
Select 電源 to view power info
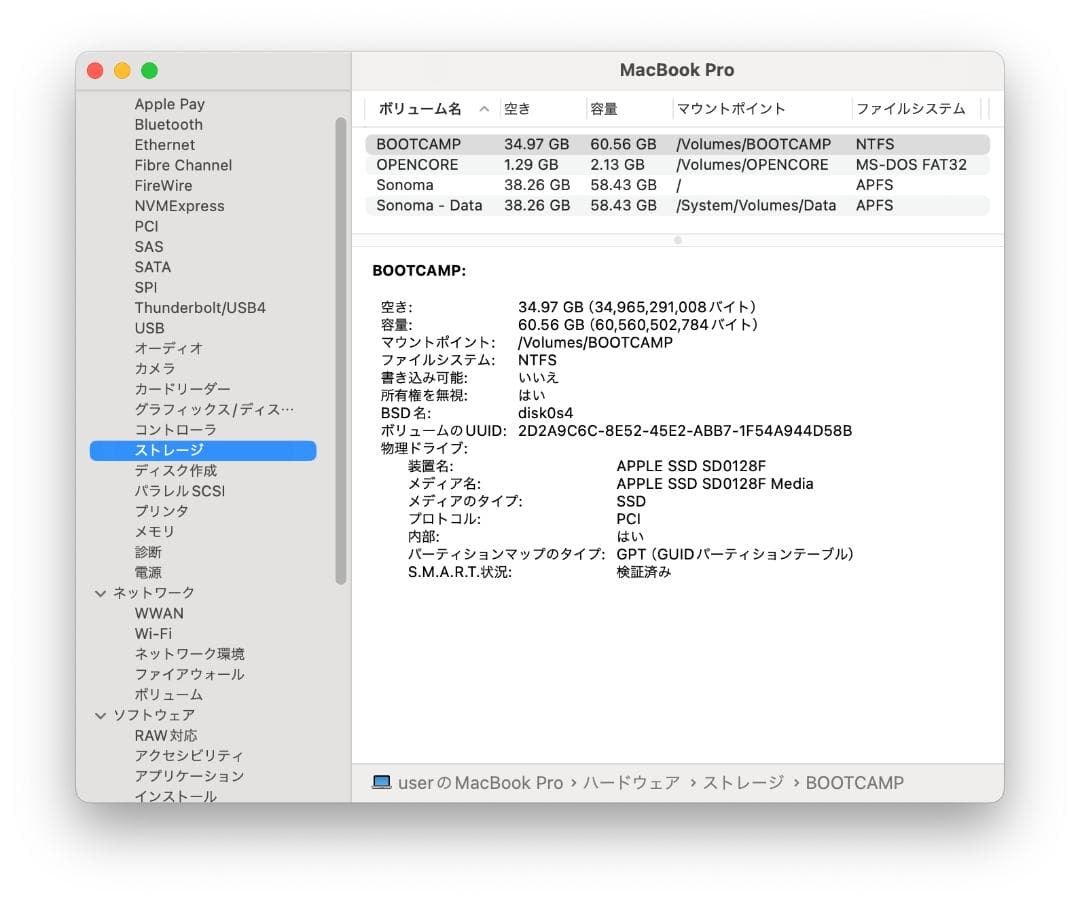point(147,572)
